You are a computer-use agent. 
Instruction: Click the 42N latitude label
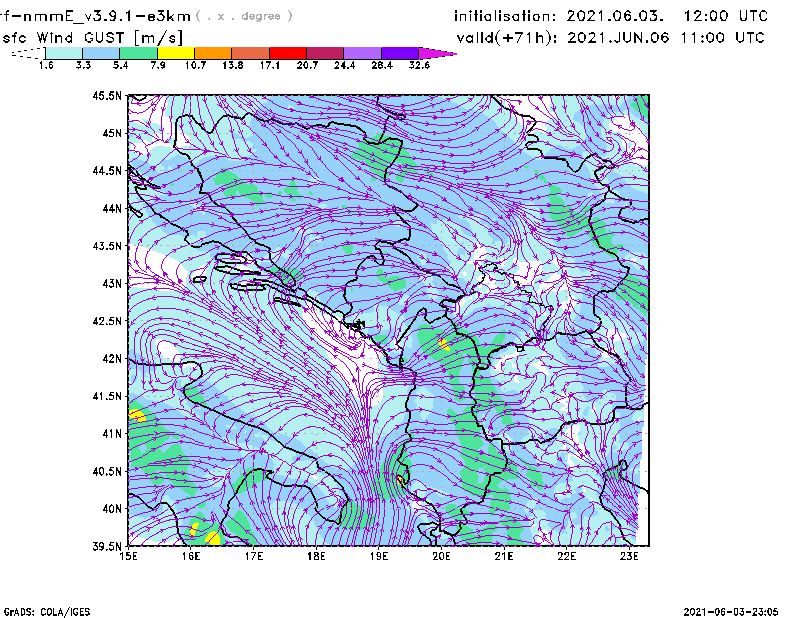[112, 359]
